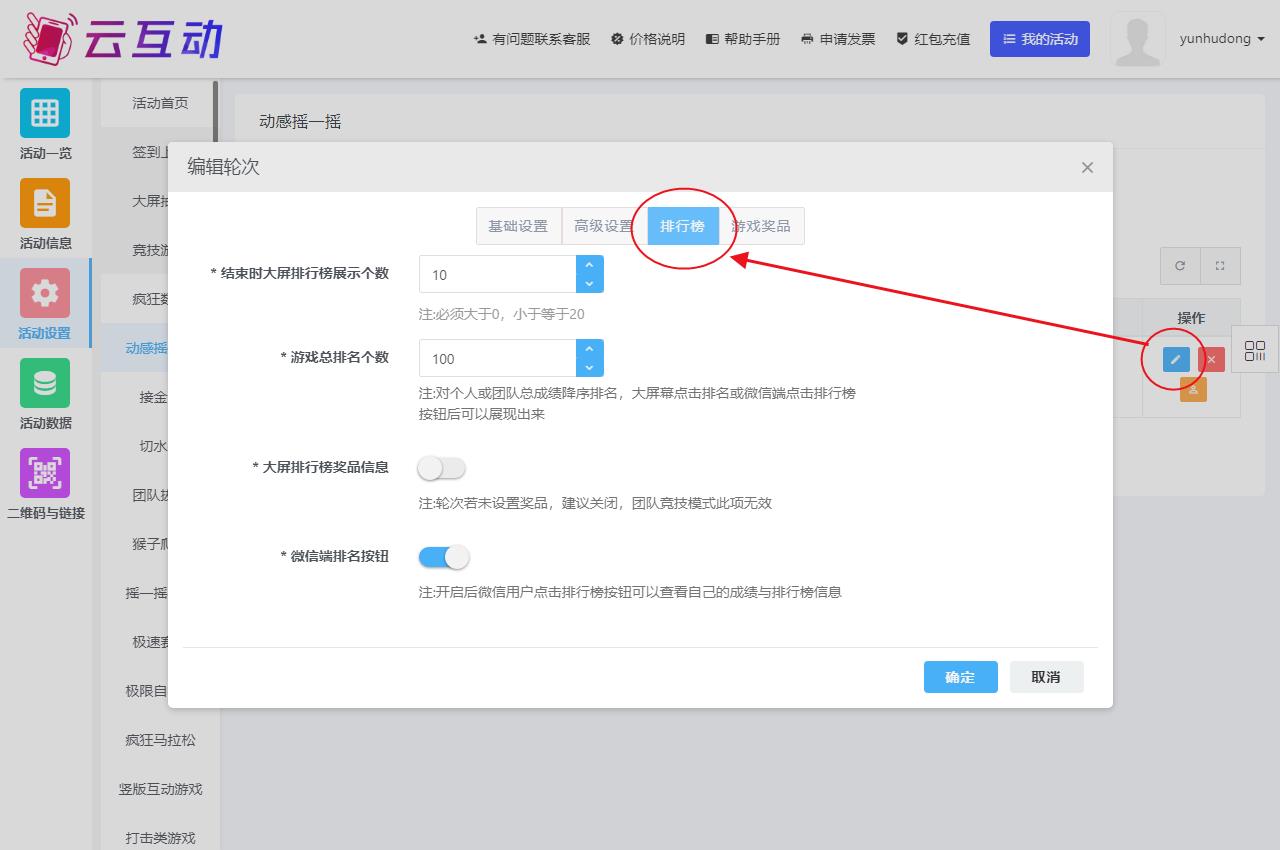This screenshot has width=1280, height=850.
Task: Select 竖版互动游戏 in the side menu
Action: pos(160,789)
